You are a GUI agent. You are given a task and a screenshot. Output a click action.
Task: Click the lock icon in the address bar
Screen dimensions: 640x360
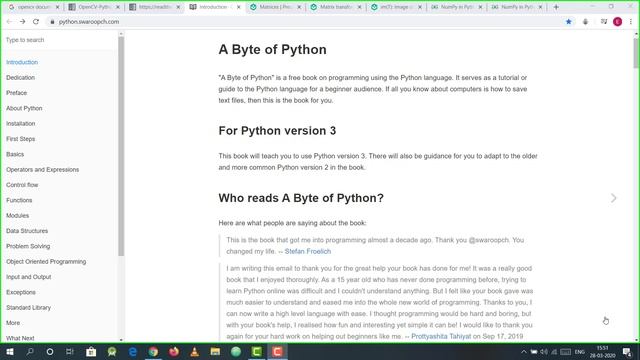tap(52, 22)
